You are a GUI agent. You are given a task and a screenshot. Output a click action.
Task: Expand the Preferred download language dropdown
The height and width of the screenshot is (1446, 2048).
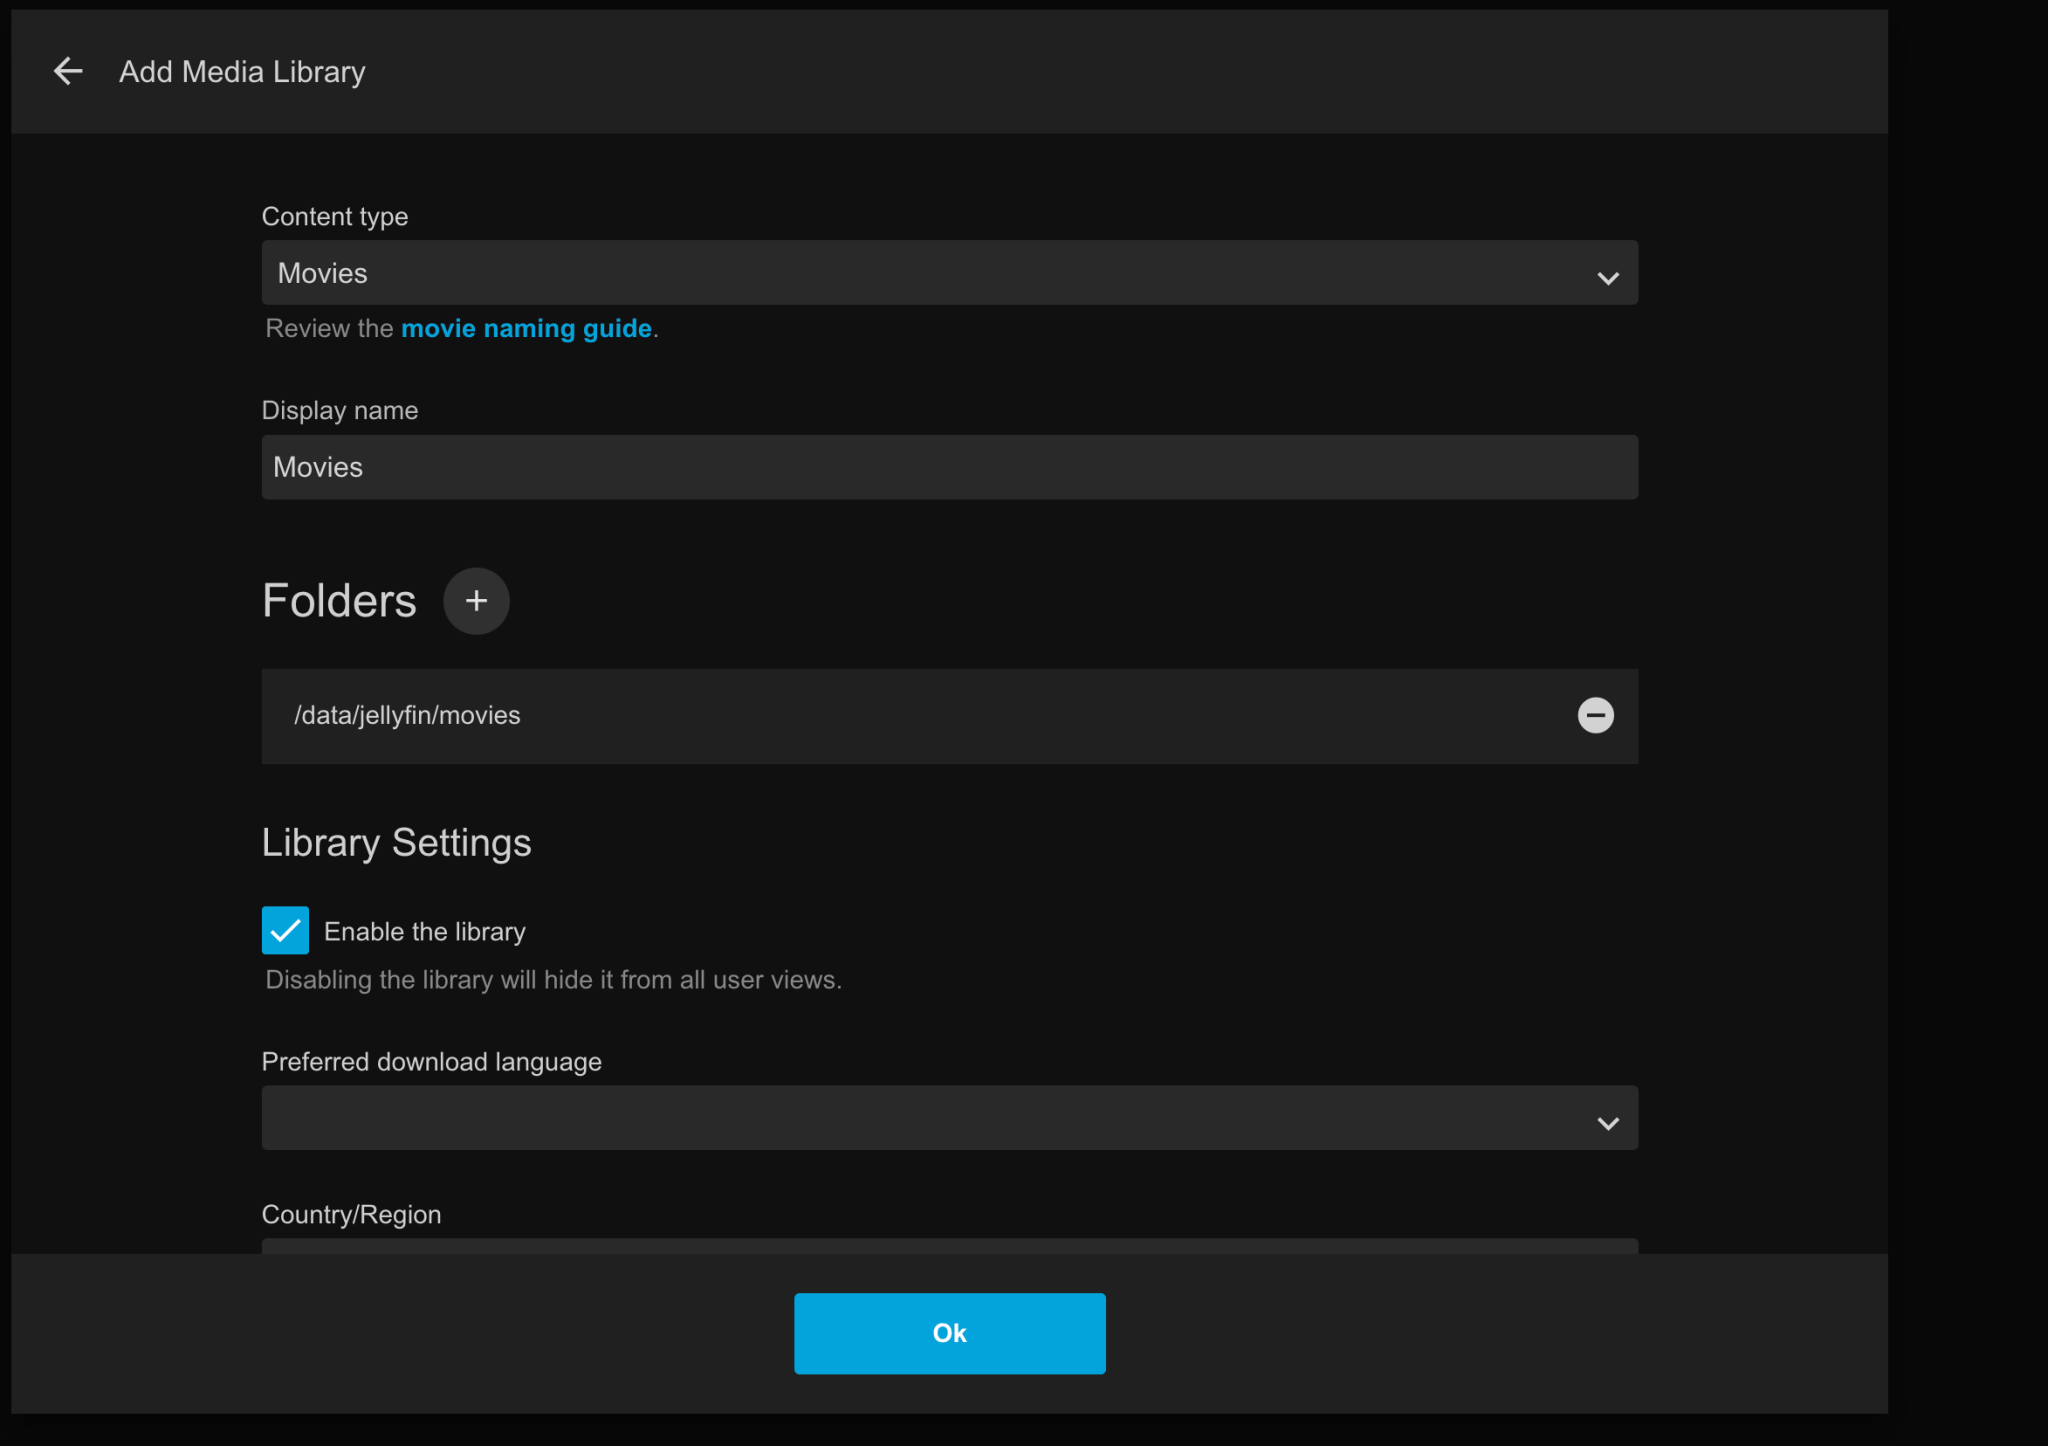[950, 1117]
